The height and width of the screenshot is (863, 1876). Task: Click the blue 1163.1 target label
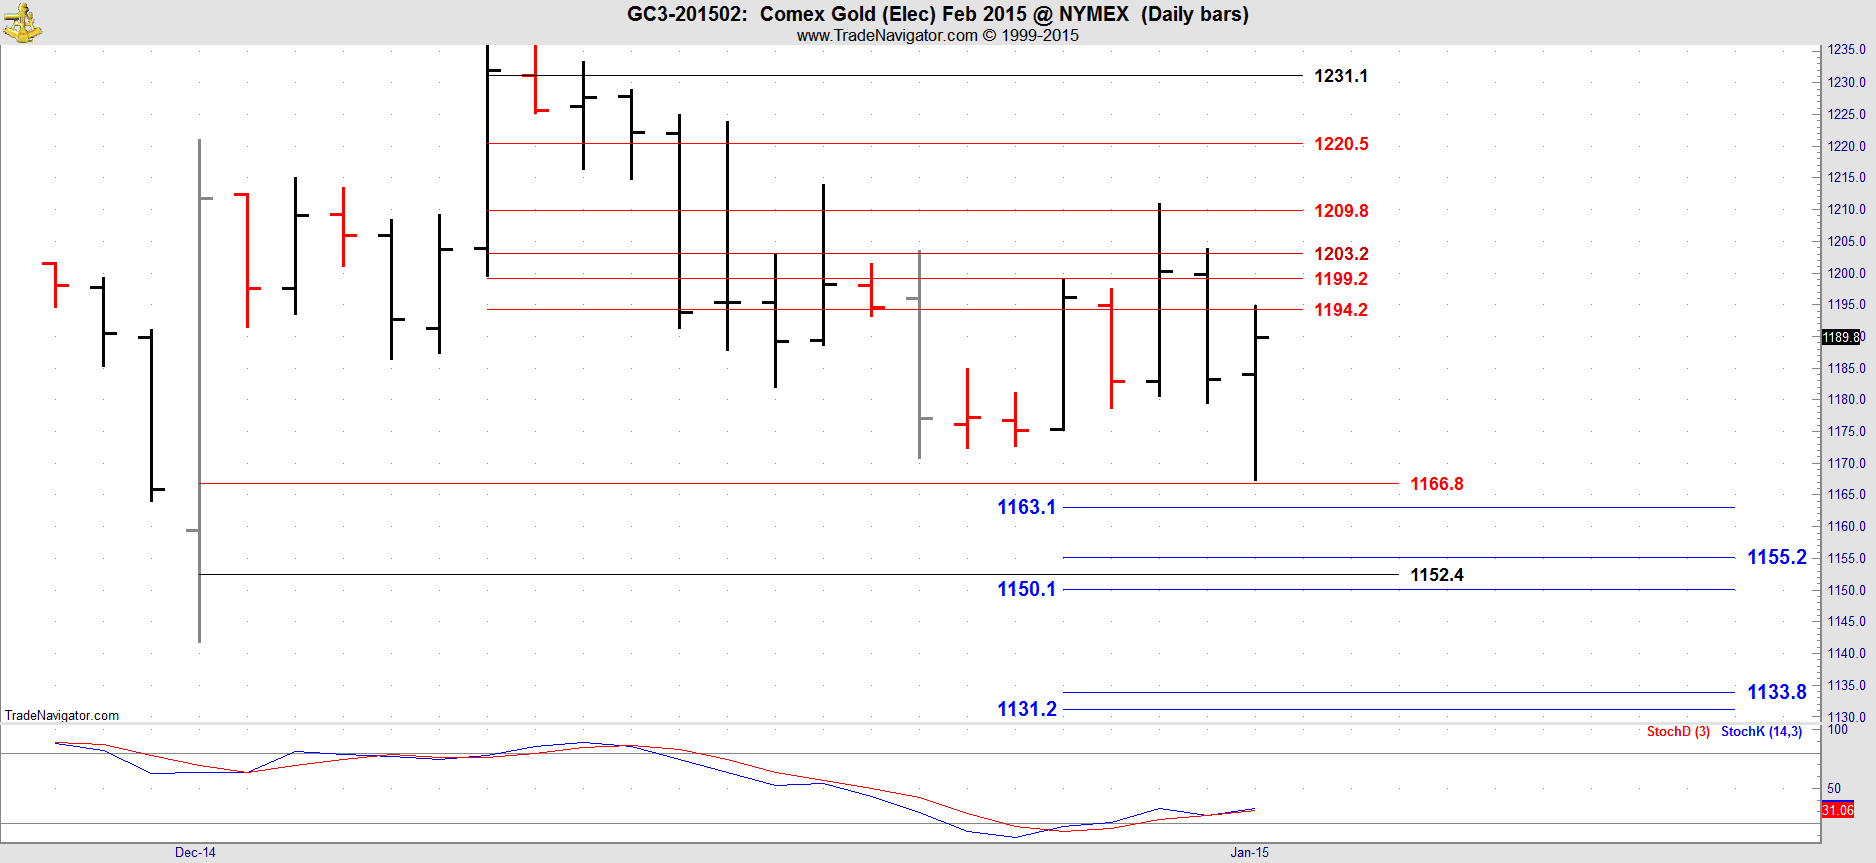1026,507
